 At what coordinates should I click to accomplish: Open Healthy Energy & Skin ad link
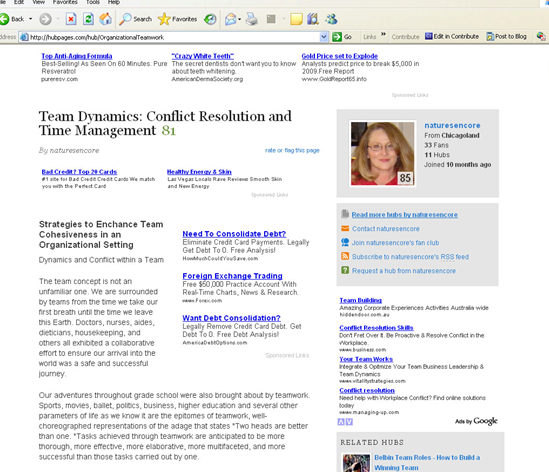tap(199, 172)
